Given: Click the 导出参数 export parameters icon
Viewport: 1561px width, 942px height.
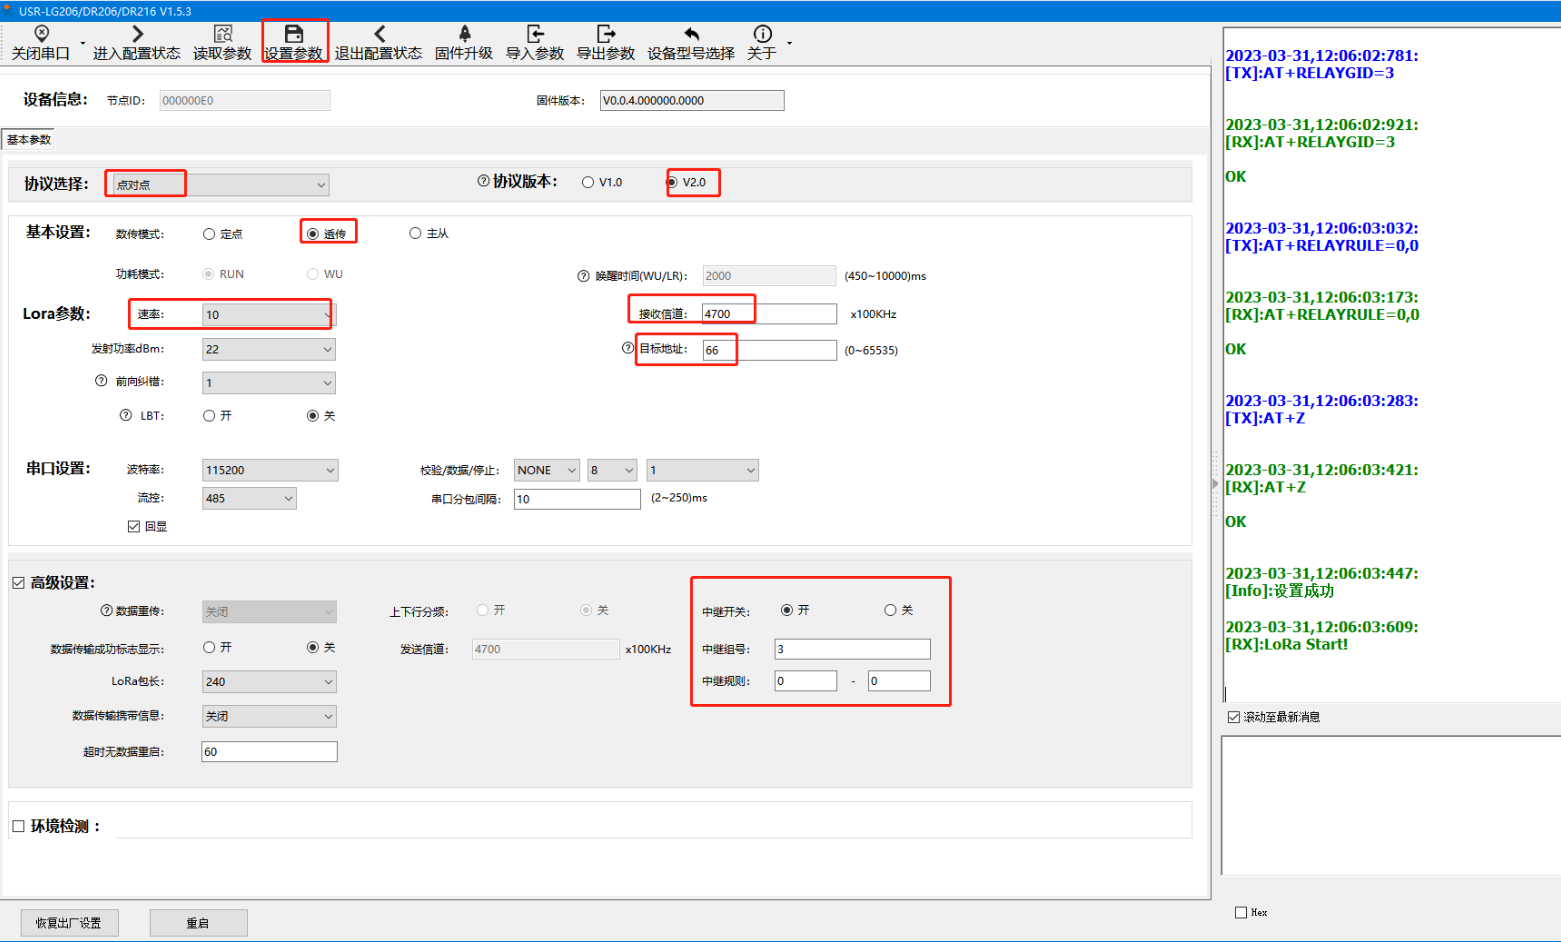Looking at the screenshot, I should pyautogui.click(x=606, y=34).
